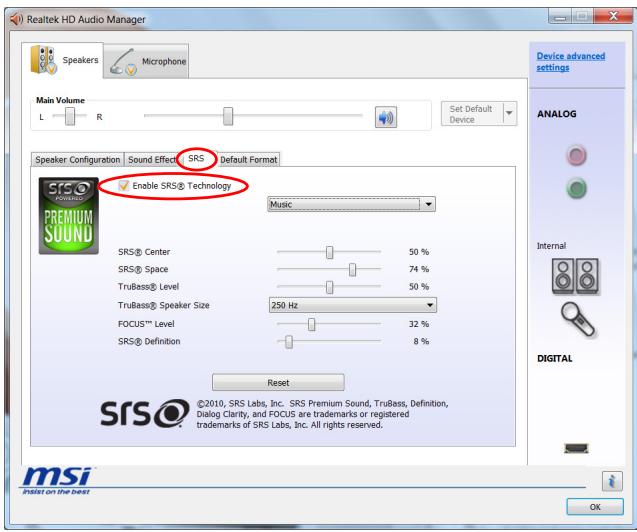Image resolution: width=637 pixels, height=532 pixels.
Task: Click the Realtek speaker title bar icon
Action: pos(16,19)
